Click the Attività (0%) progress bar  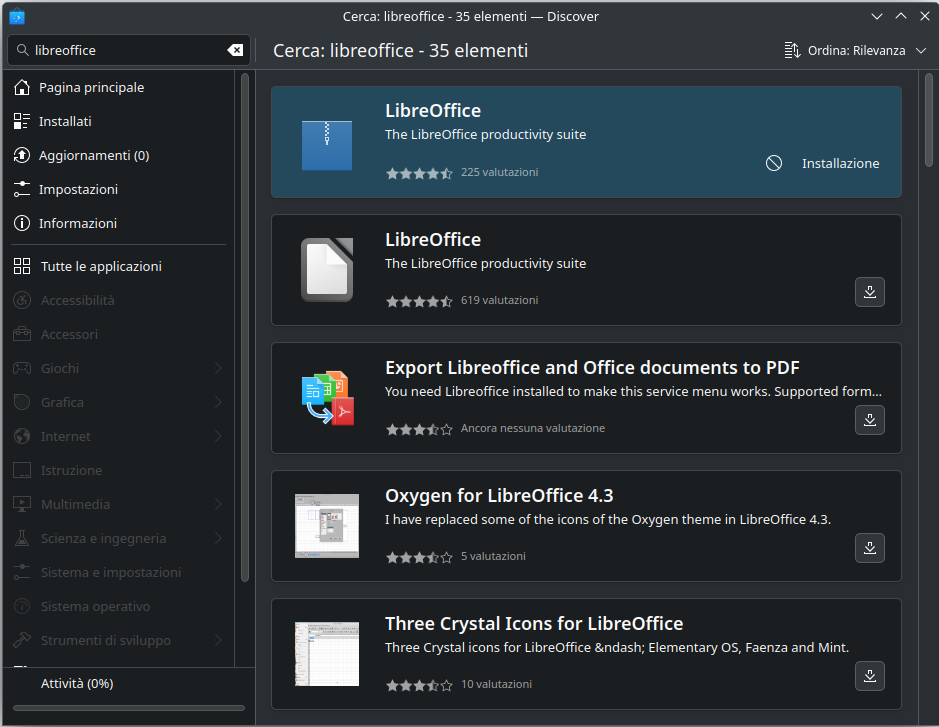pyautogui.click(x=128, y=707)
